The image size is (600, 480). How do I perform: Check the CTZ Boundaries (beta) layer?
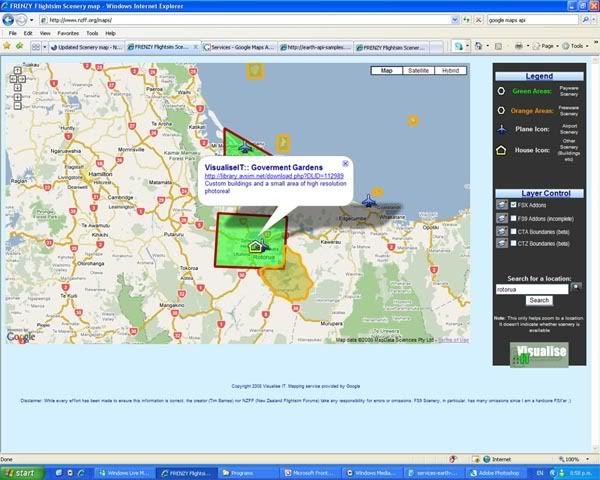pyautogui.click(x=512, y=243)
